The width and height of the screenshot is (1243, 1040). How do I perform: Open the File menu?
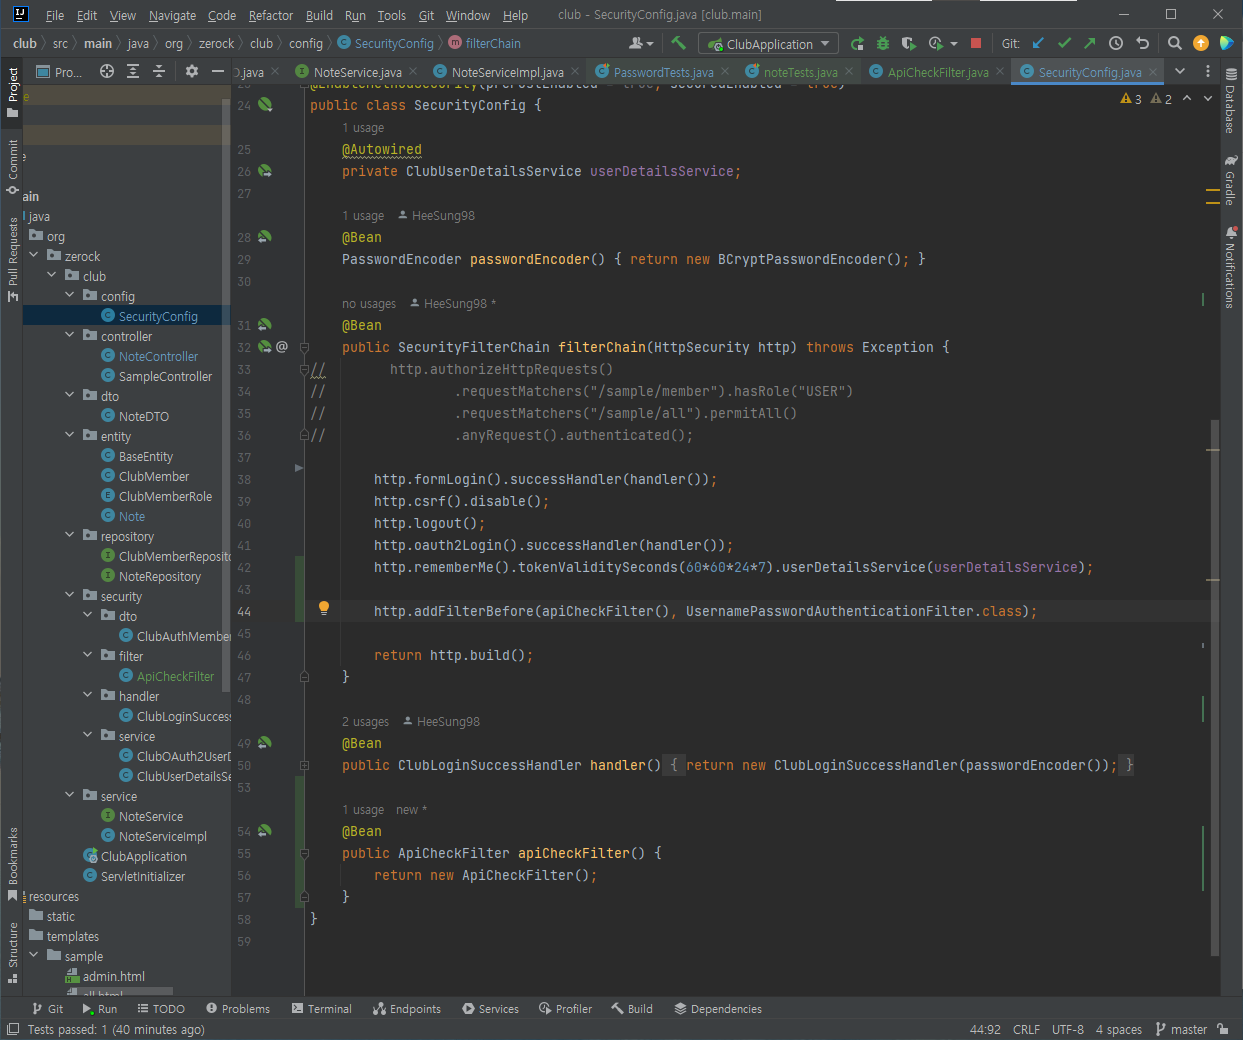pyautogui.click(x=55, y=15)
